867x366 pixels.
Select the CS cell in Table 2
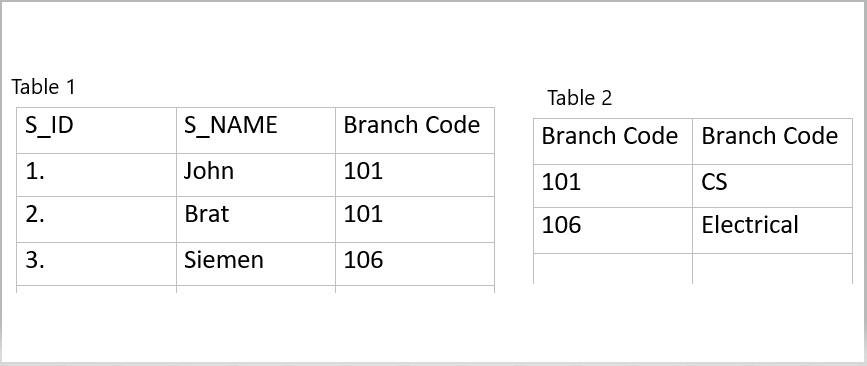click(x=772, y=186)
